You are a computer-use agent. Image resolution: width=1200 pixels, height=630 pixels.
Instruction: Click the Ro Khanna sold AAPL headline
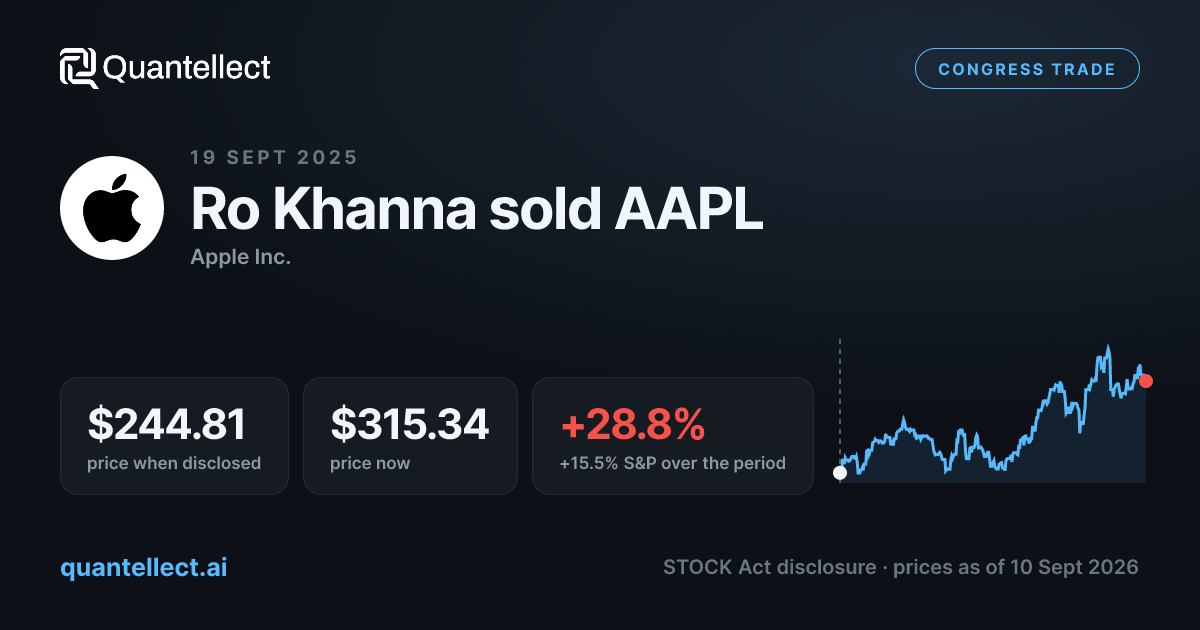click(477, 209)
